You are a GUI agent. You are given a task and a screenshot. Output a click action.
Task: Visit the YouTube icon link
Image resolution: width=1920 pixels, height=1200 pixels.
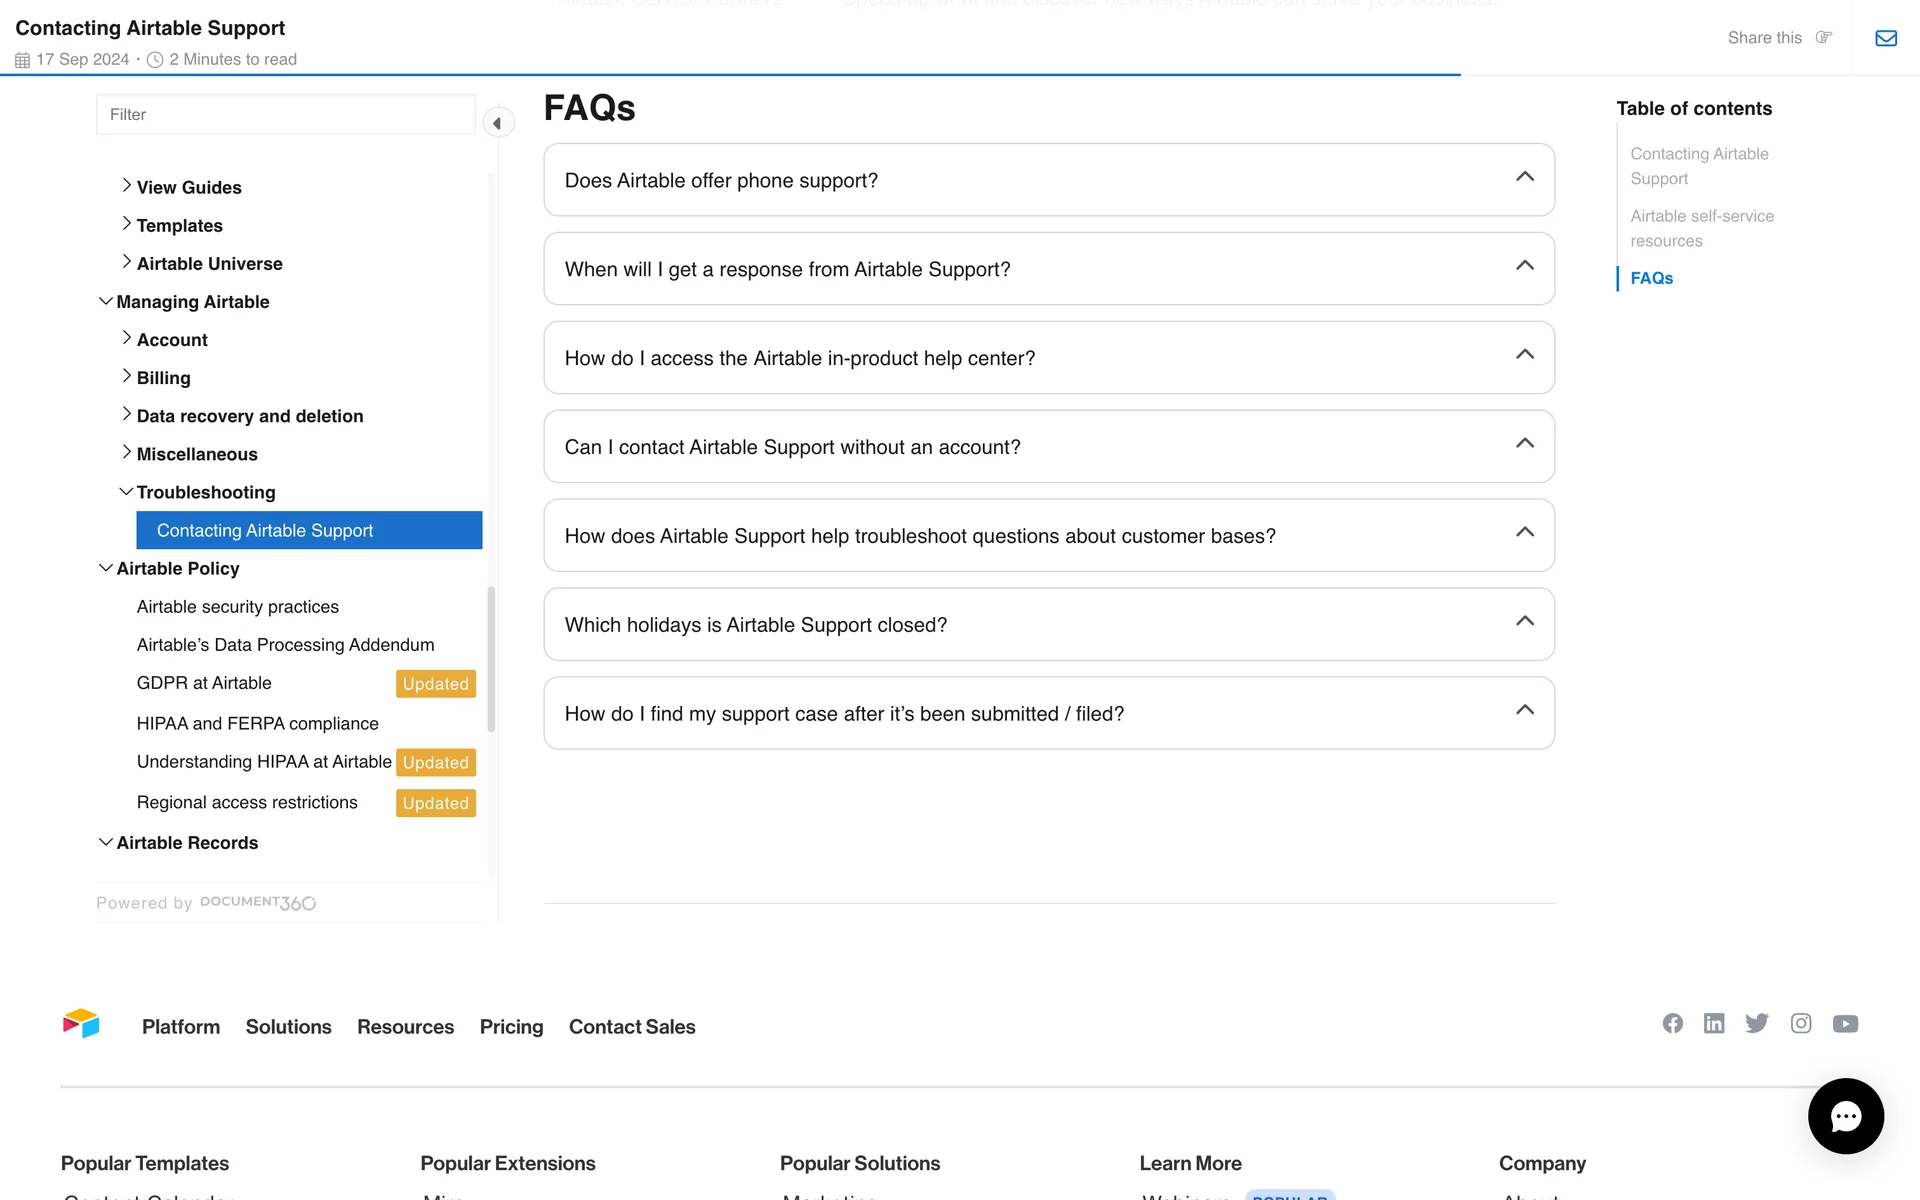pos(1845,1023)
